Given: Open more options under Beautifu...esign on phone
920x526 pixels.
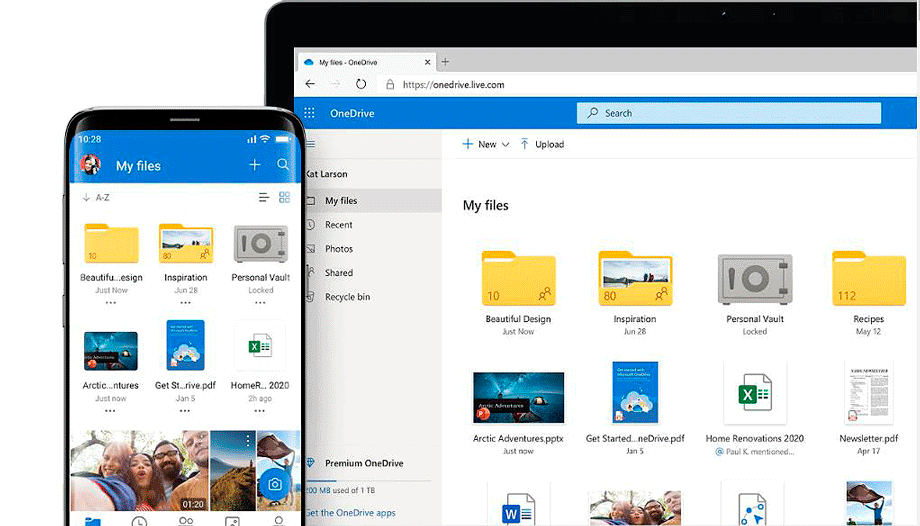Looking at the screenshot, I should (111, 303).
